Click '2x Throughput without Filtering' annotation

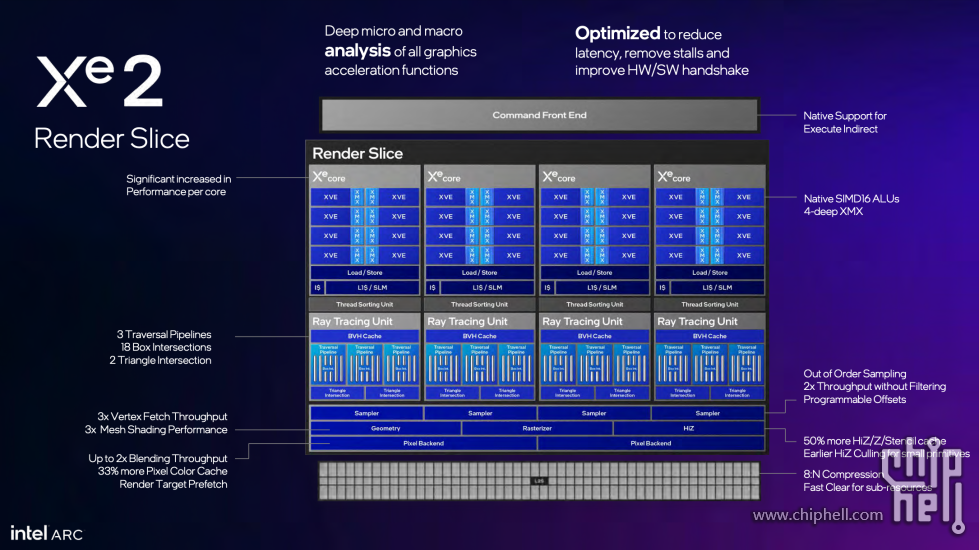[875, 386]
